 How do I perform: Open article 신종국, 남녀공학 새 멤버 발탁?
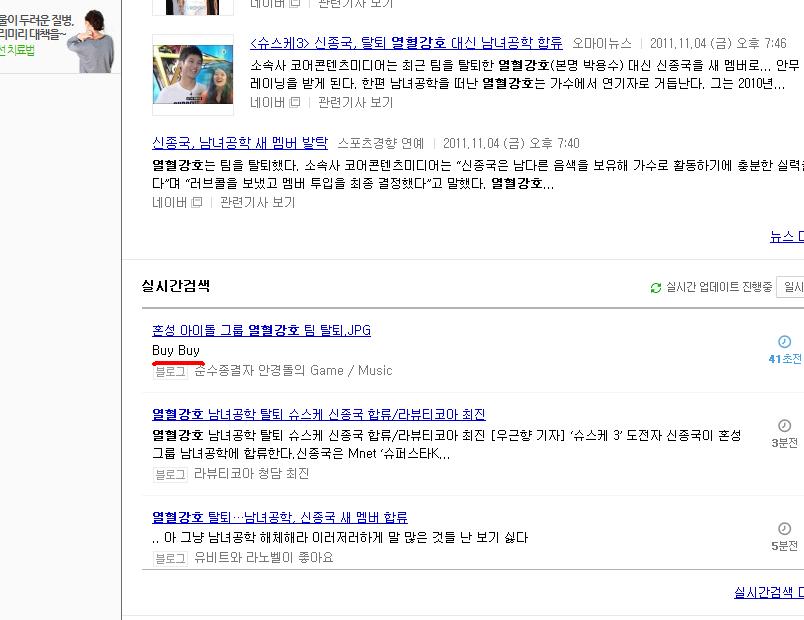click(x=240, y=143)
